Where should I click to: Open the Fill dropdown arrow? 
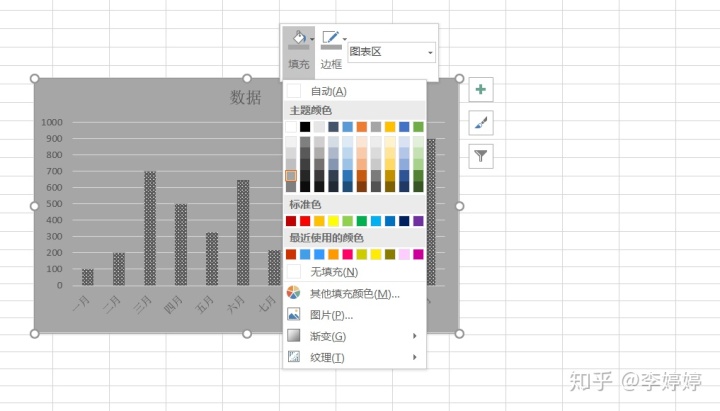click(312, 39)
